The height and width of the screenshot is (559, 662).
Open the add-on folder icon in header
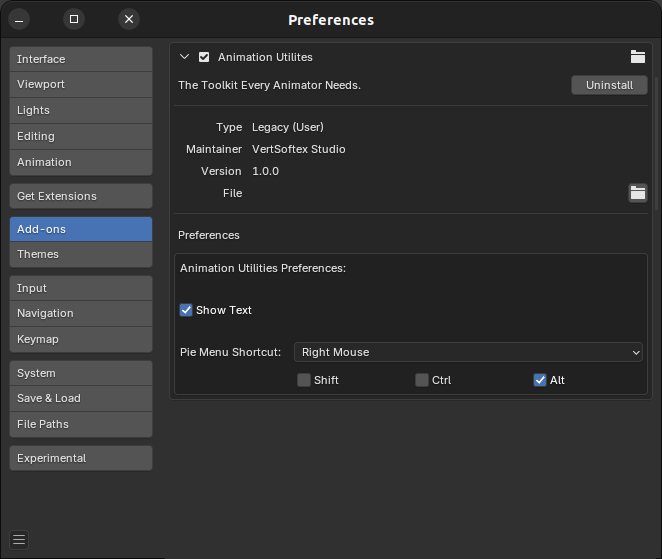tap(637, 57)
